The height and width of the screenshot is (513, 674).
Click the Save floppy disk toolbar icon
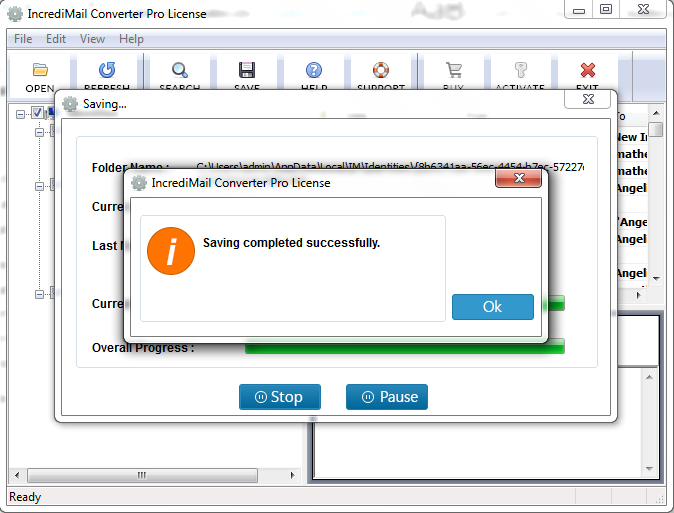pyautogui.click(x=247, y=70)
